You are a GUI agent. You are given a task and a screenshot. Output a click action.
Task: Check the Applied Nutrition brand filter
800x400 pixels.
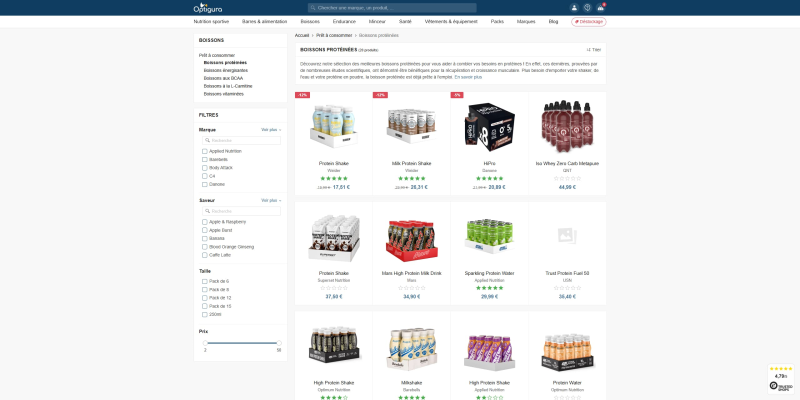(205, 152)
